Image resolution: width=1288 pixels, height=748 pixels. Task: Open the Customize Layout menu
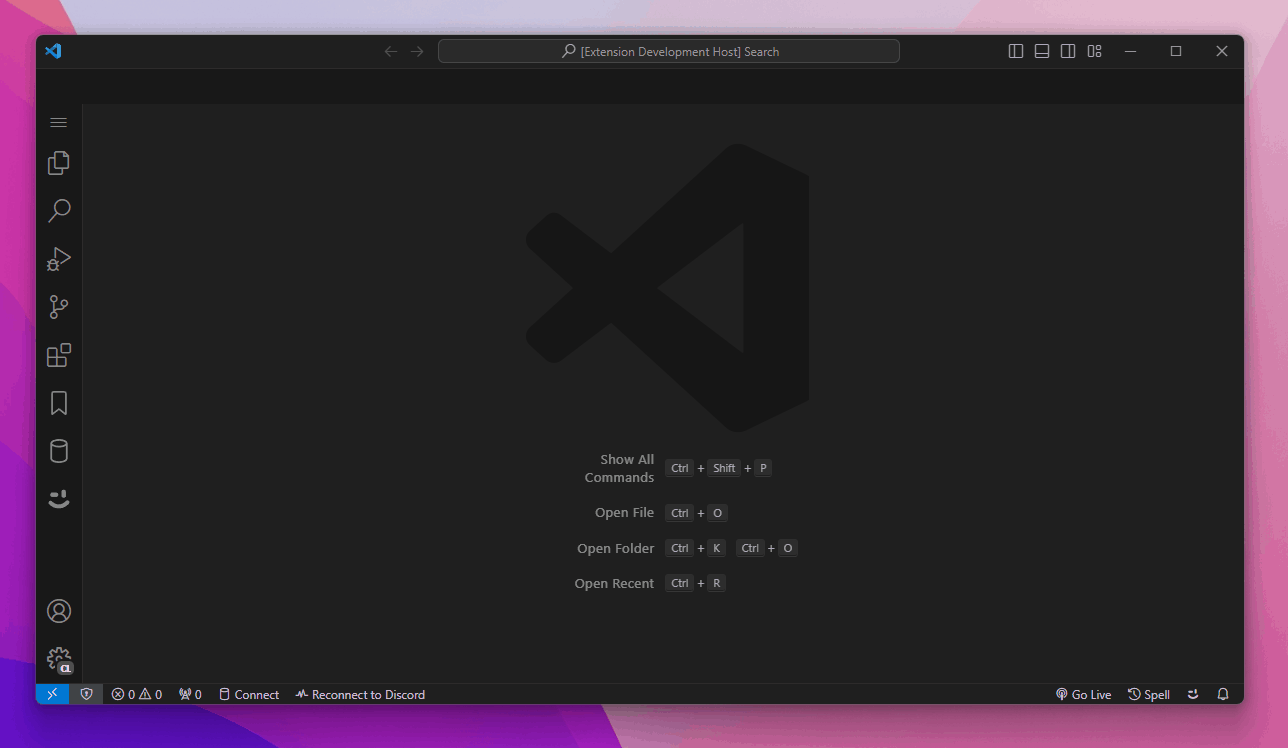[x=1094, y=51]
